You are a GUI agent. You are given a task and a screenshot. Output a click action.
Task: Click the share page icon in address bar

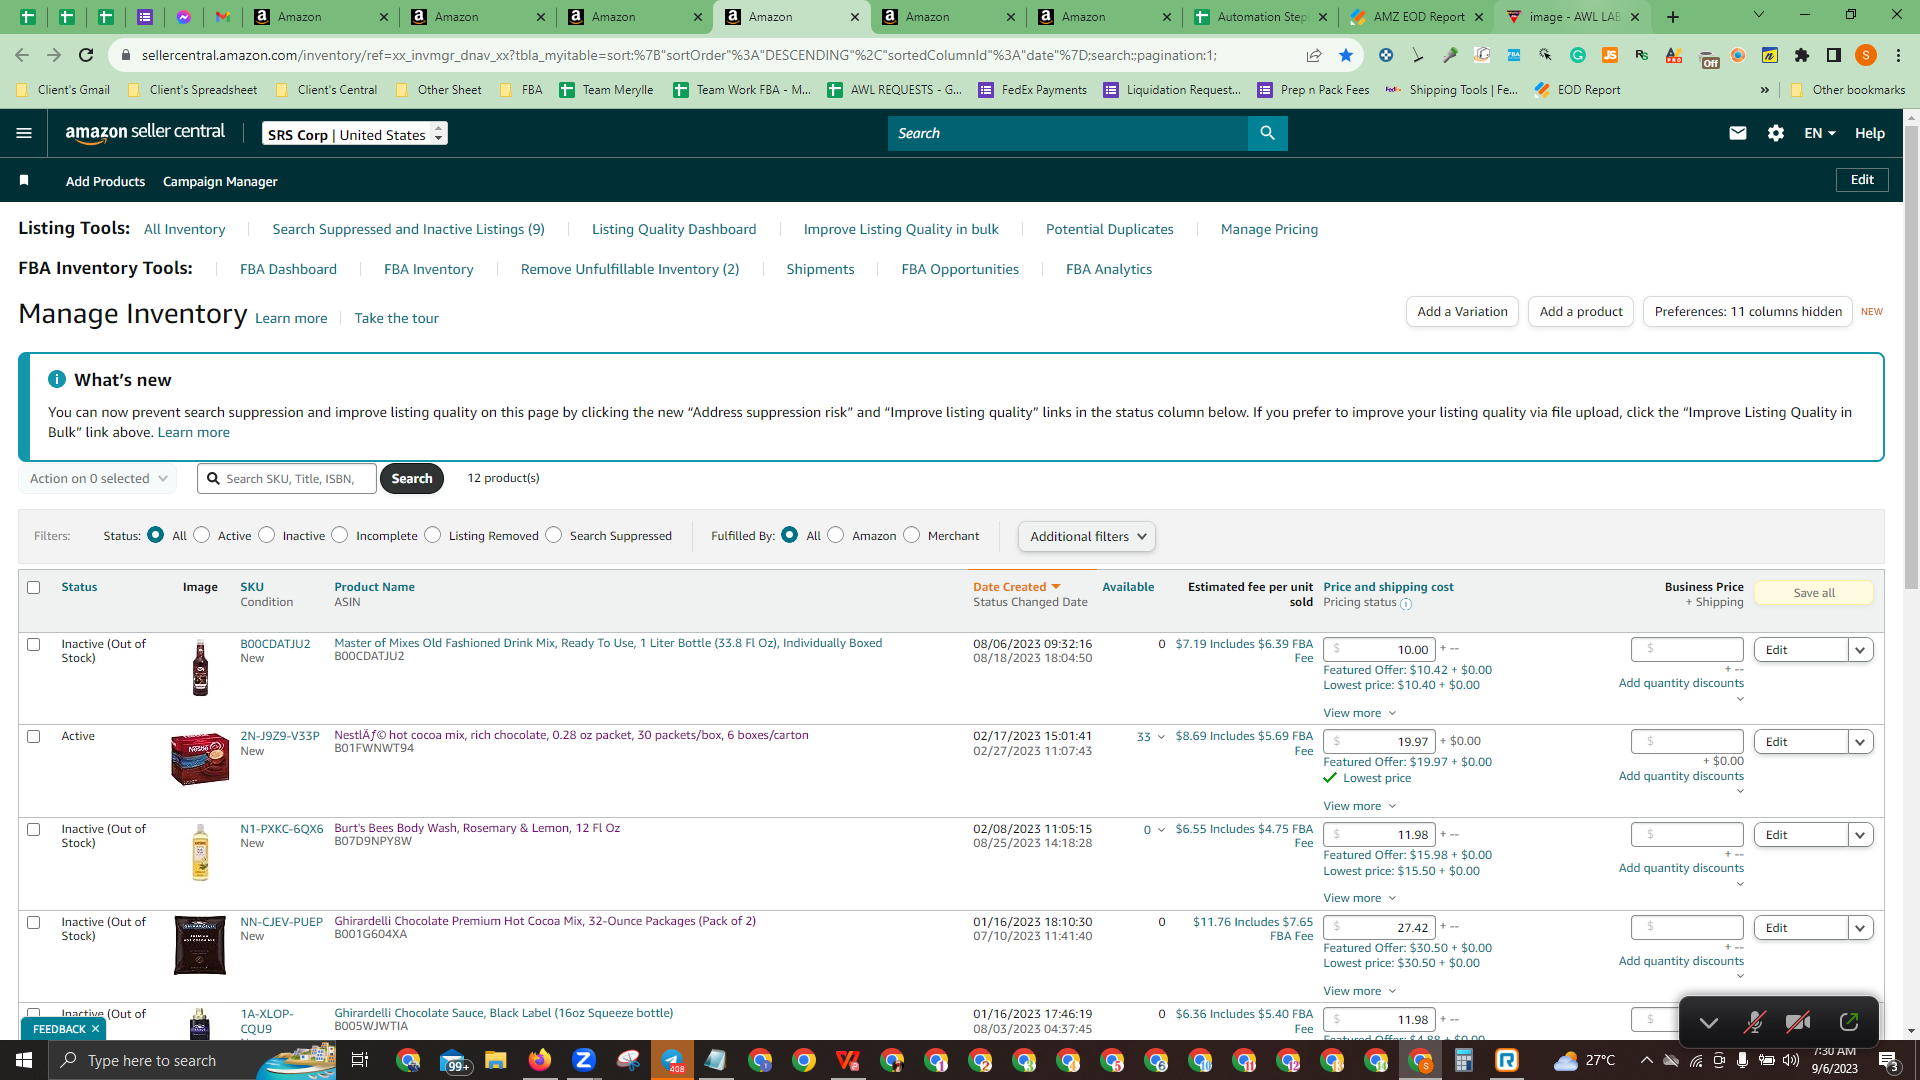1314,55
